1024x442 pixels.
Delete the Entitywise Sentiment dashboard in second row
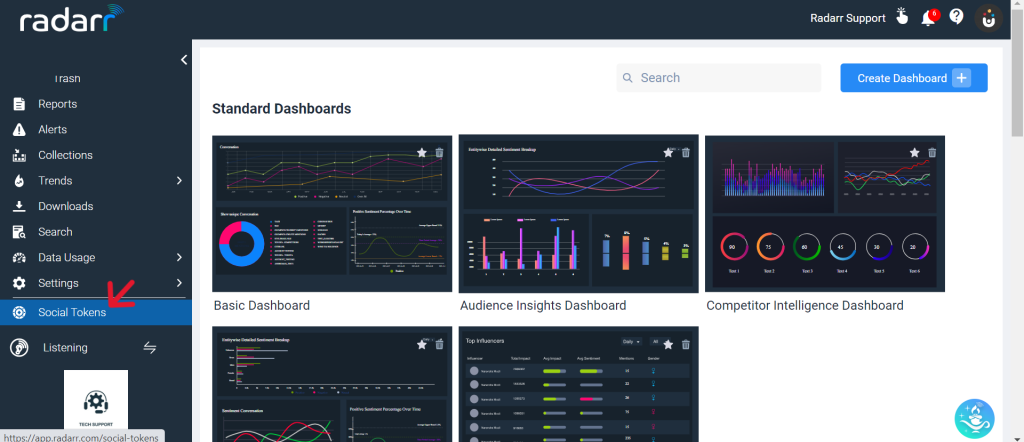[439, 345]
